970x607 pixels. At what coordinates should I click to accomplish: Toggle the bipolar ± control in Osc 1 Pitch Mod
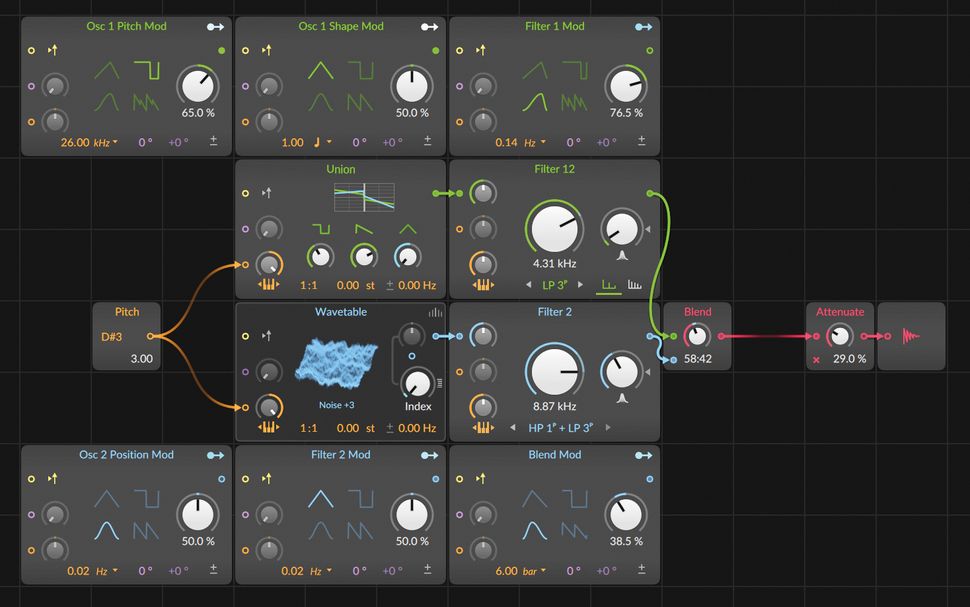tap(213, 140)
